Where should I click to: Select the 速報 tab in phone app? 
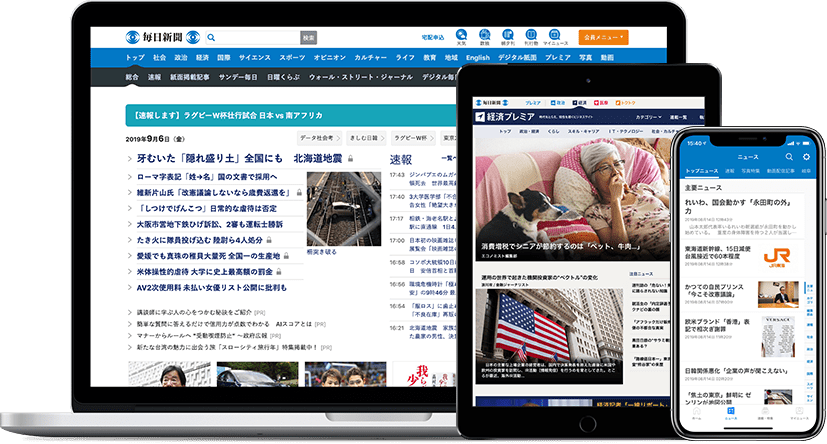tap(729, 172)
